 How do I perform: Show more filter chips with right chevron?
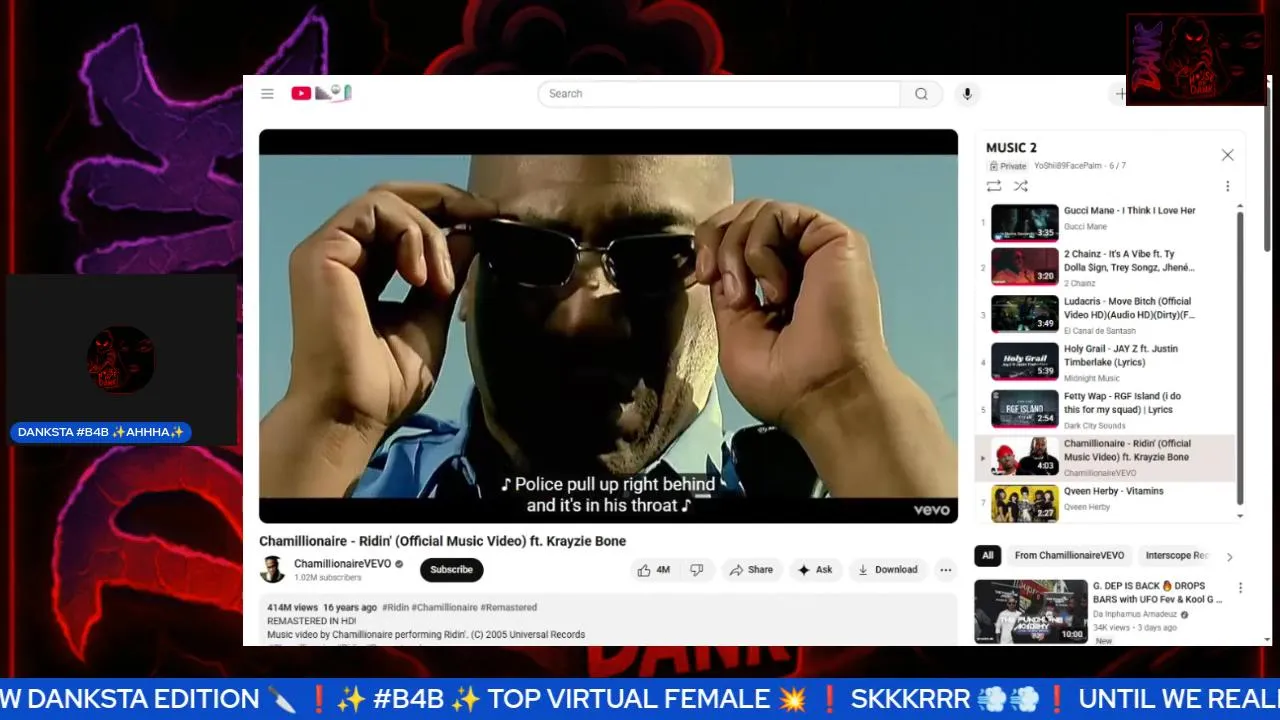(1230, 557)
